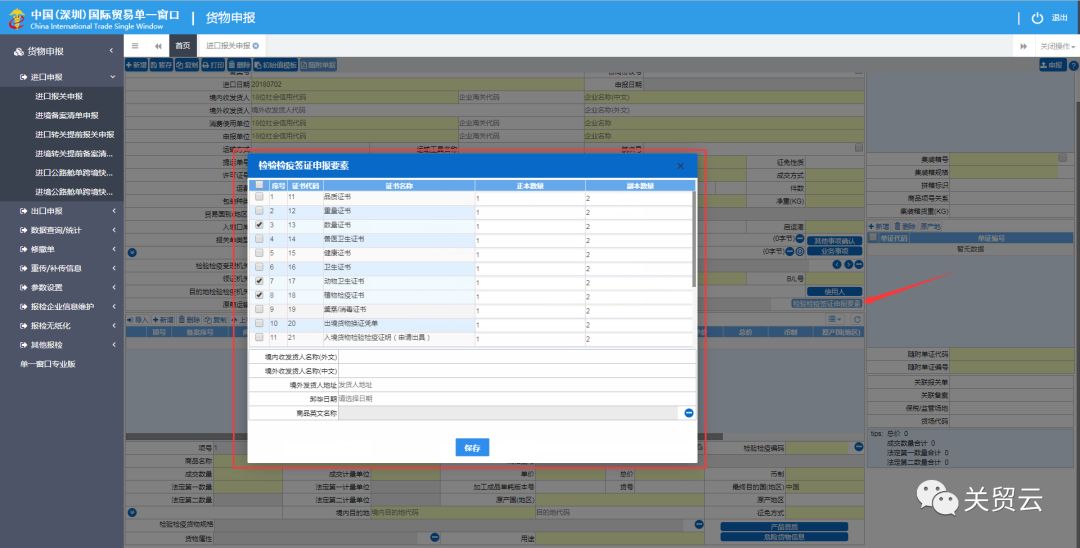Click the minus icon in 货物属性 row
Viewport: 1080px width, 548px height.
click(435, 537)
